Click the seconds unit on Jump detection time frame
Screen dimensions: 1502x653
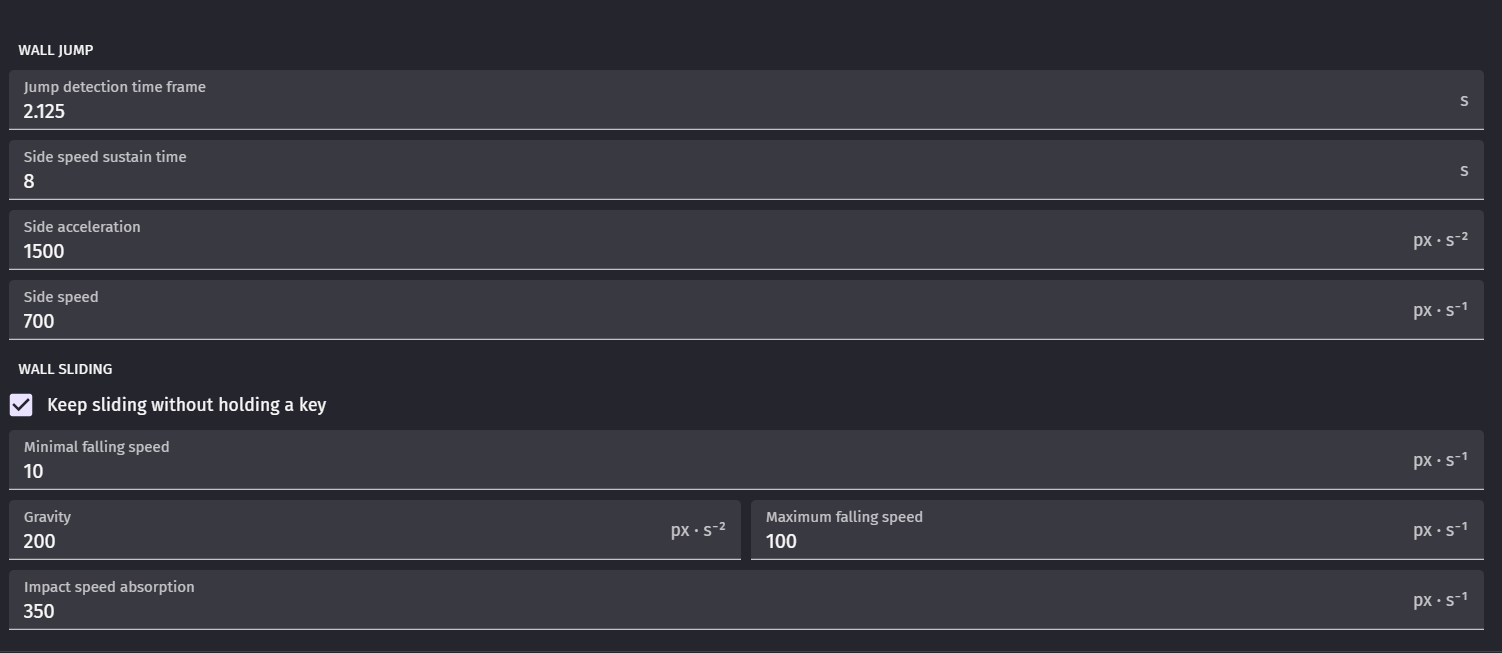point(1464,100)
